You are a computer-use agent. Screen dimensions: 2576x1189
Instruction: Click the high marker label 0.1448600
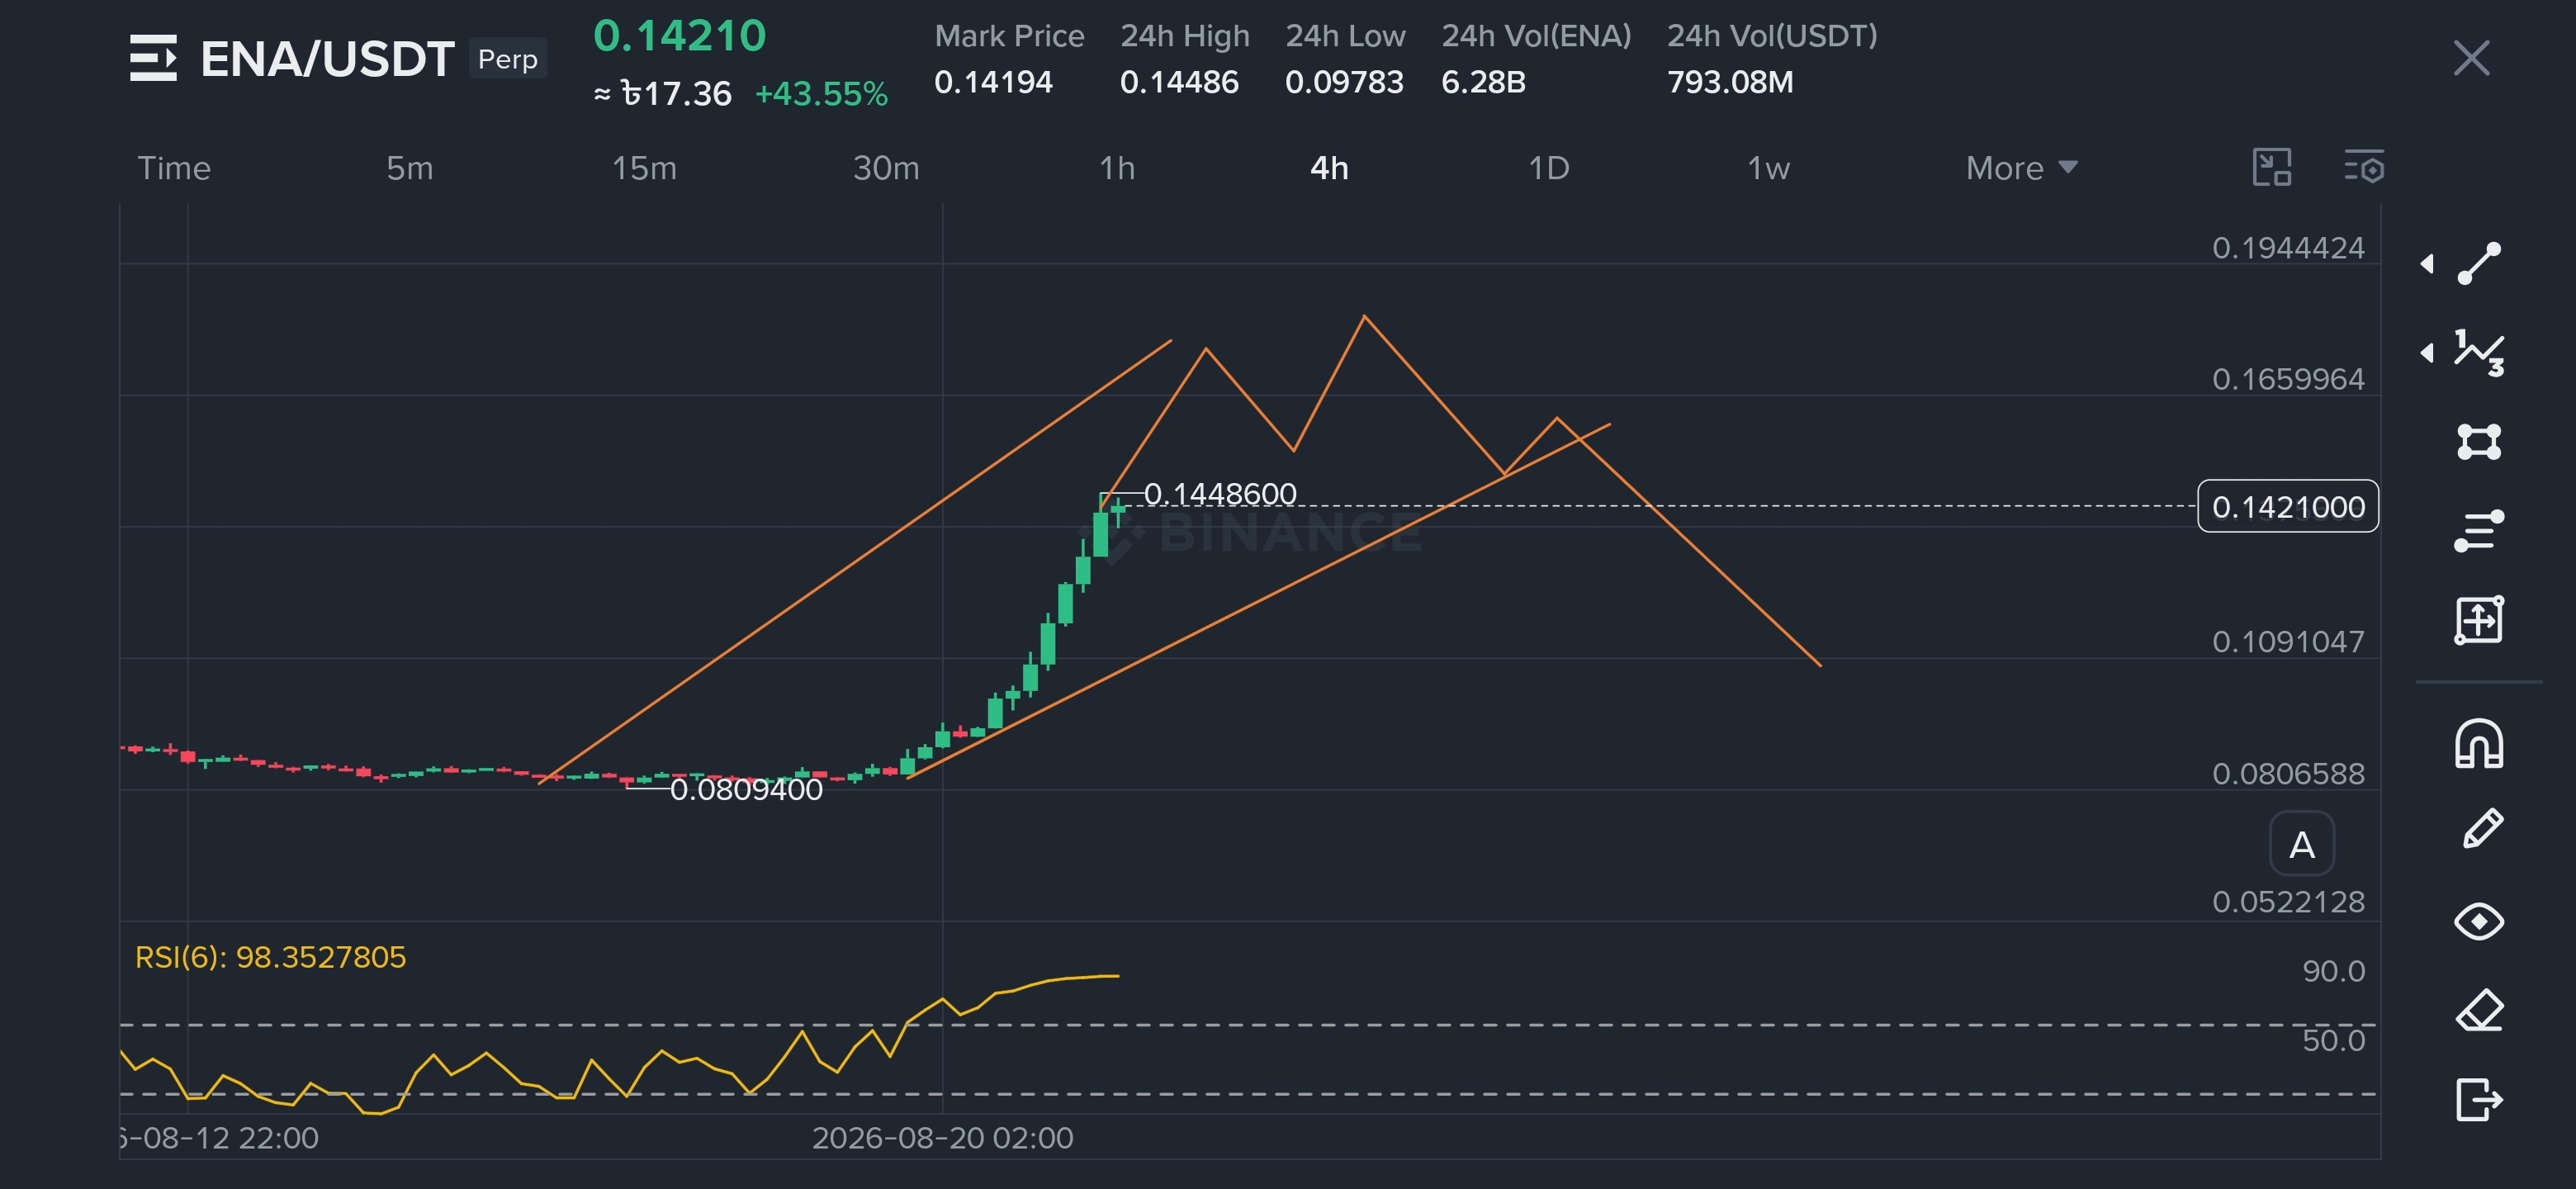[1220, 494]
